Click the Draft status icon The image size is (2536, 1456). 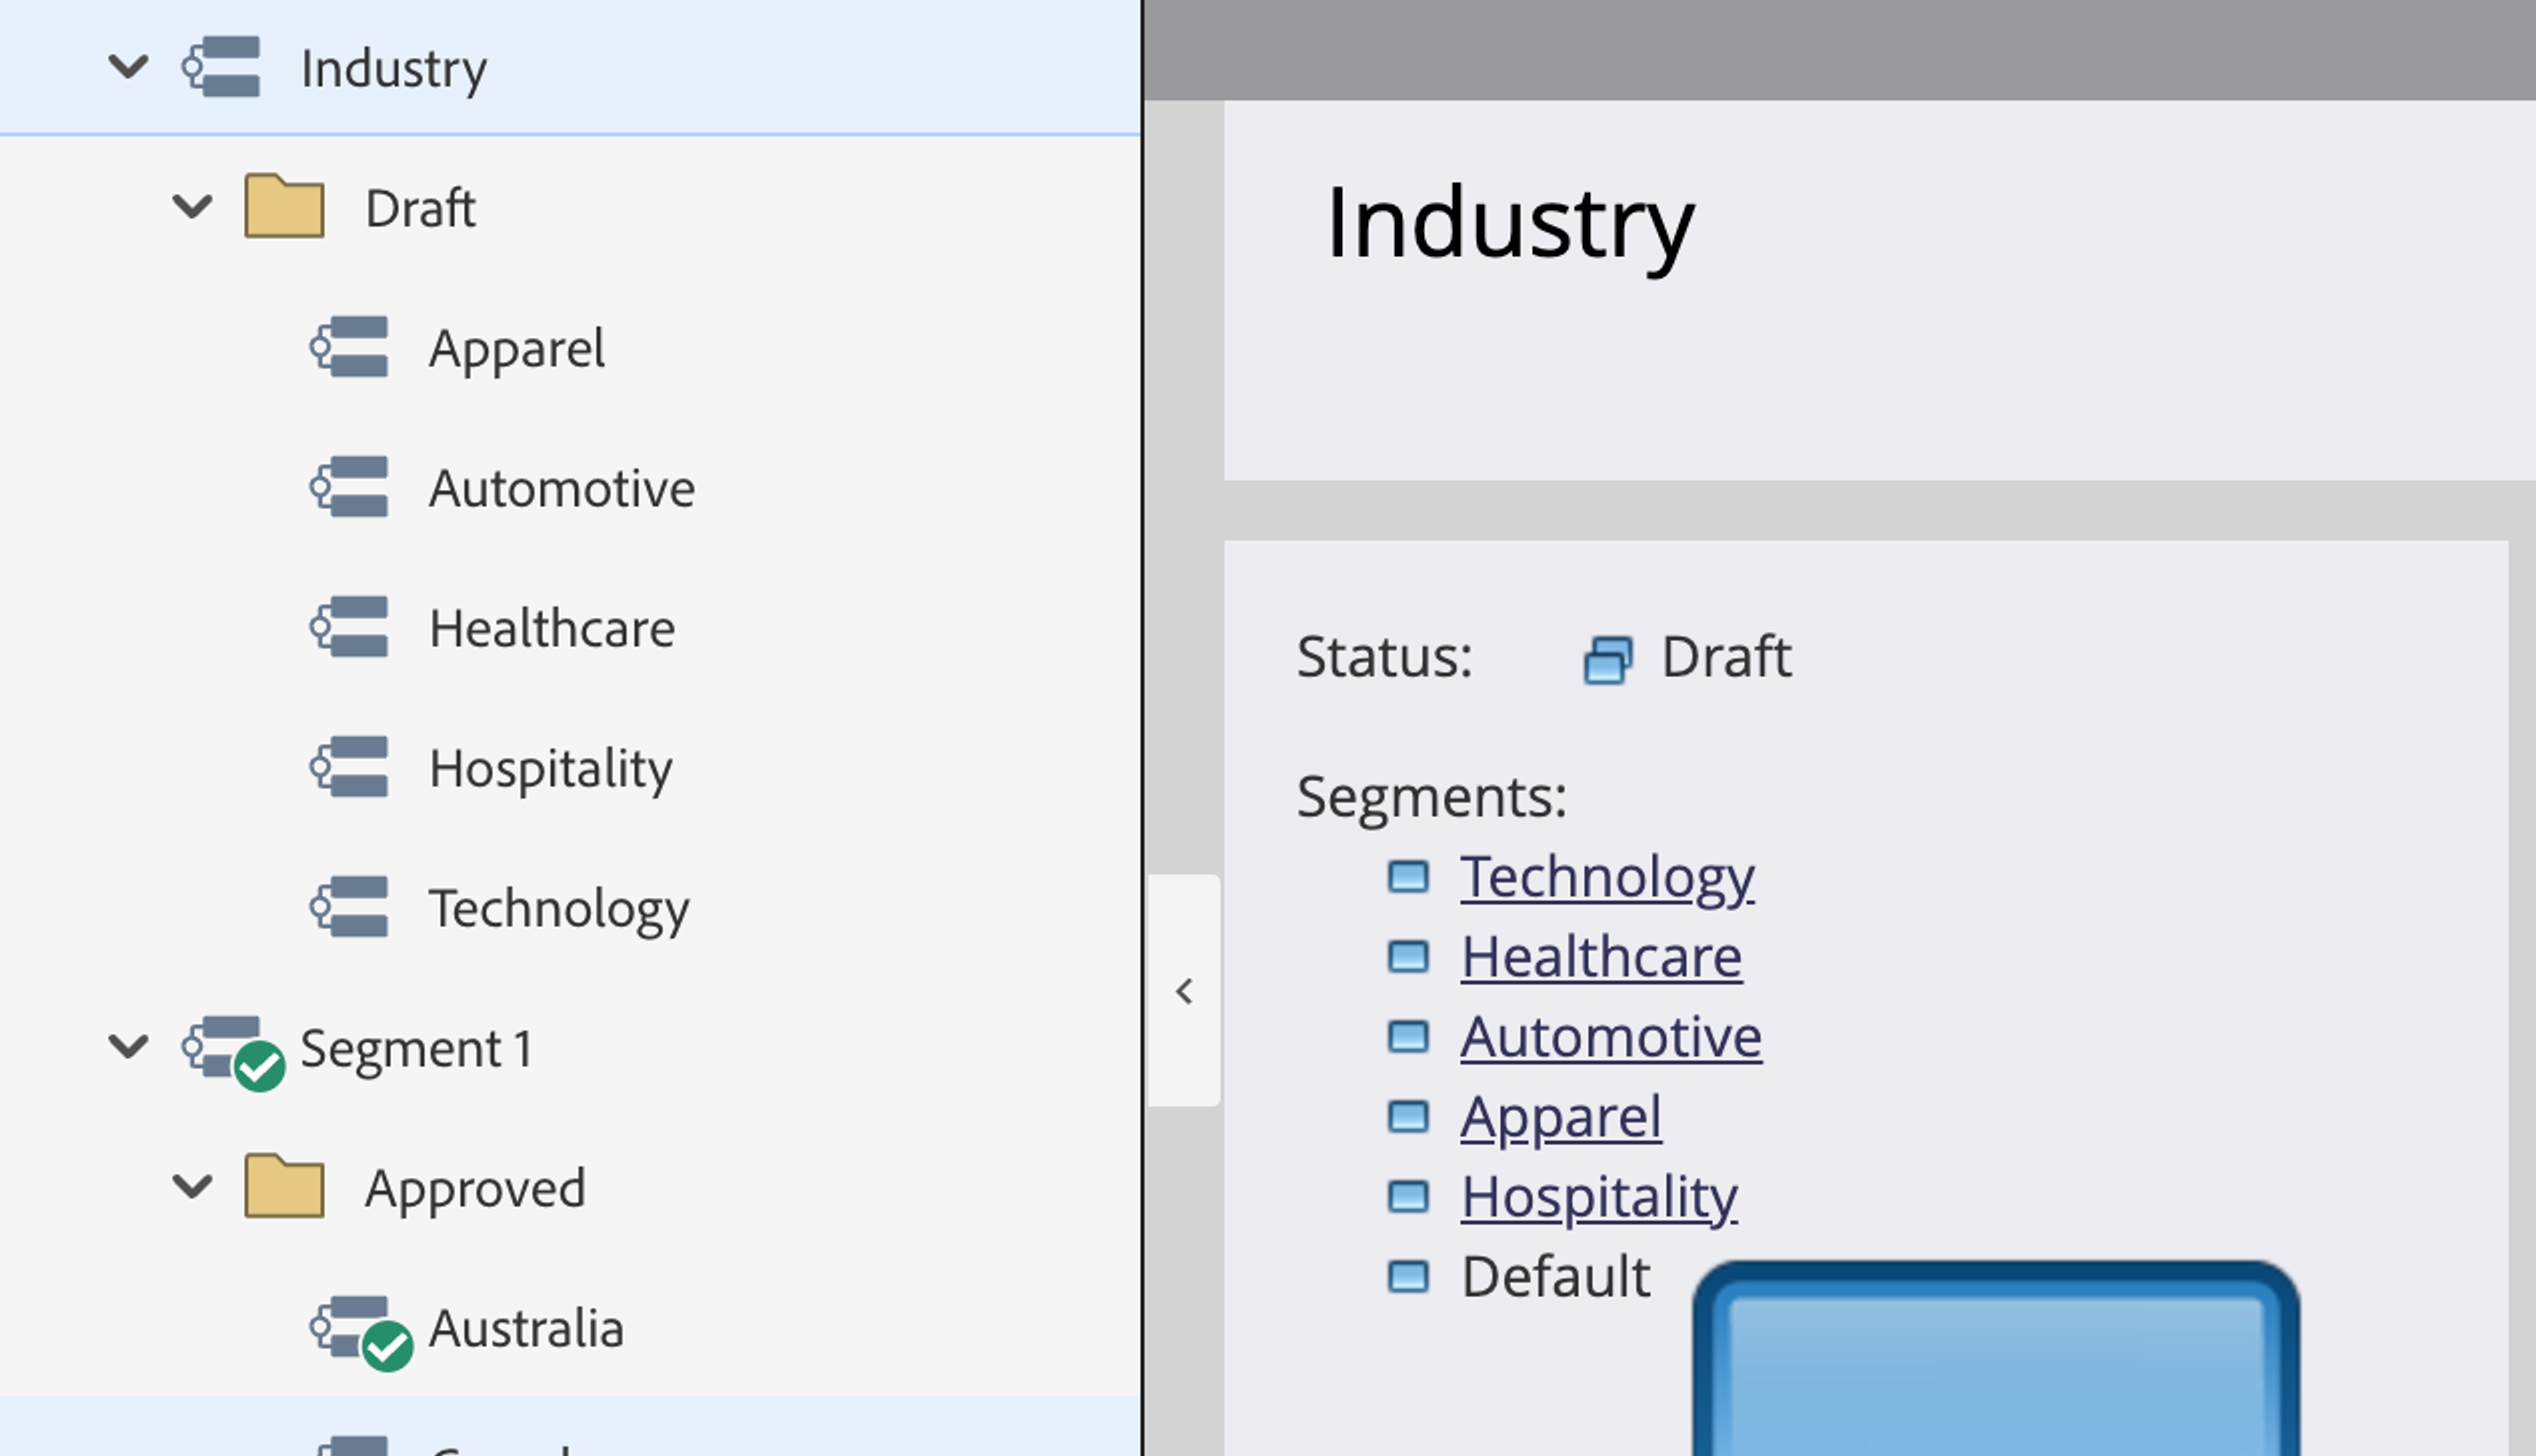tap(1607, 660)
